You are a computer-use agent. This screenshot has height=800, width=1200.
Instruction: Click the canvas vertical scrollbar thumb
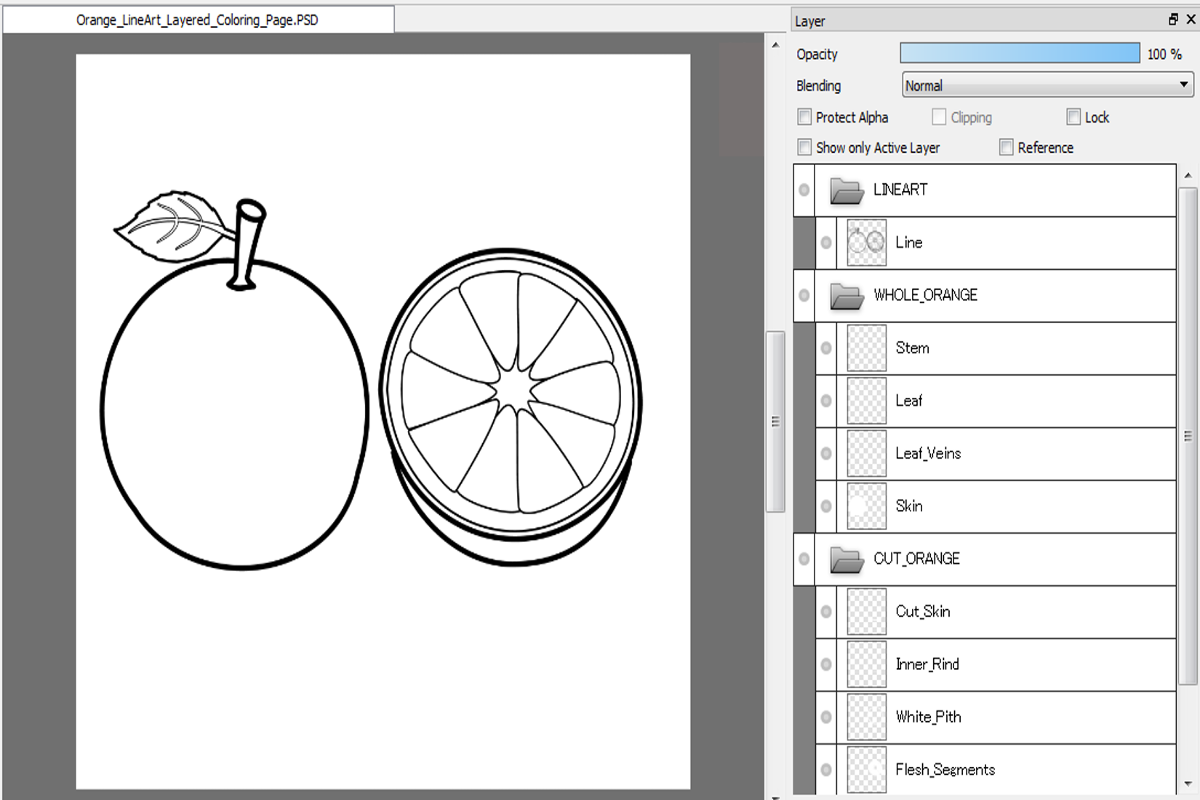point(775,422)
